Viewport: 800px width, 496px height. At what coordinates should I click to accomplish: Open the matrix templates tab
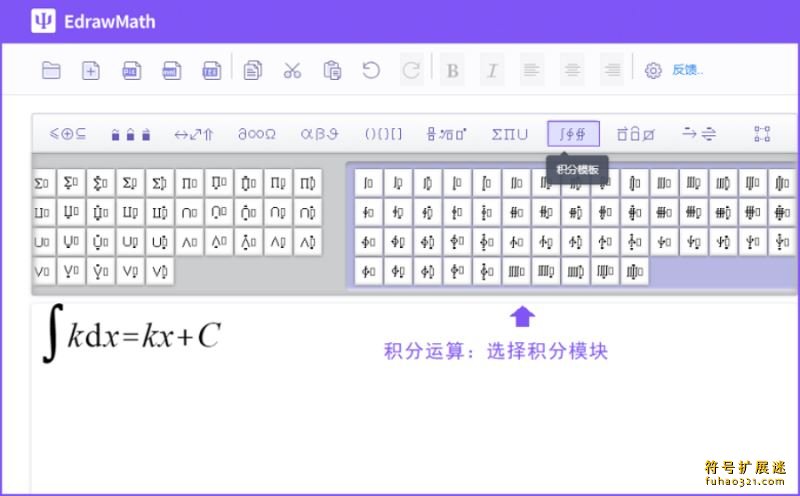762,134
